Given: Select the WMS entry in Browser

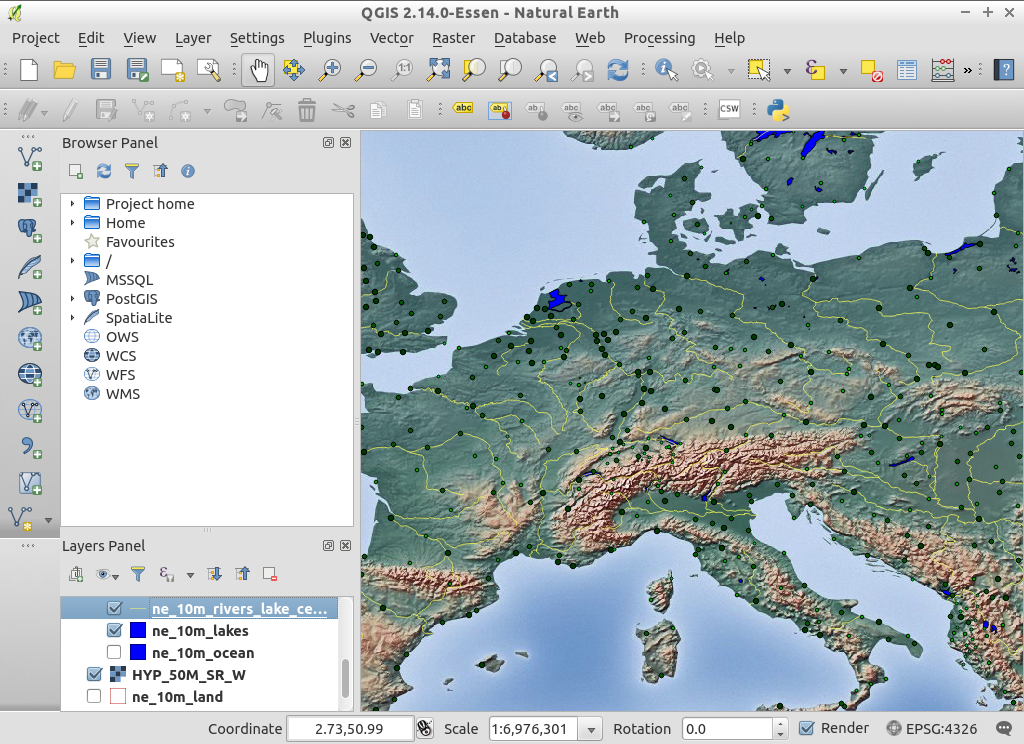Looking at the screenshot, I should click(x=123, y=394).
